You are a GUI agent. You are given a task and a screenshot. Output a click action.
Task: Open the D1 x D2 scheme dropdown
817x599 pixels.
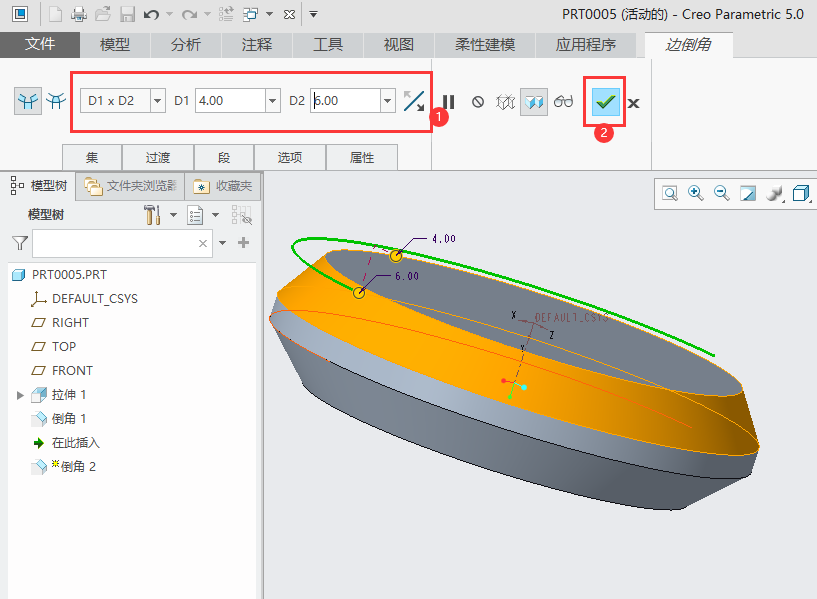157,100
